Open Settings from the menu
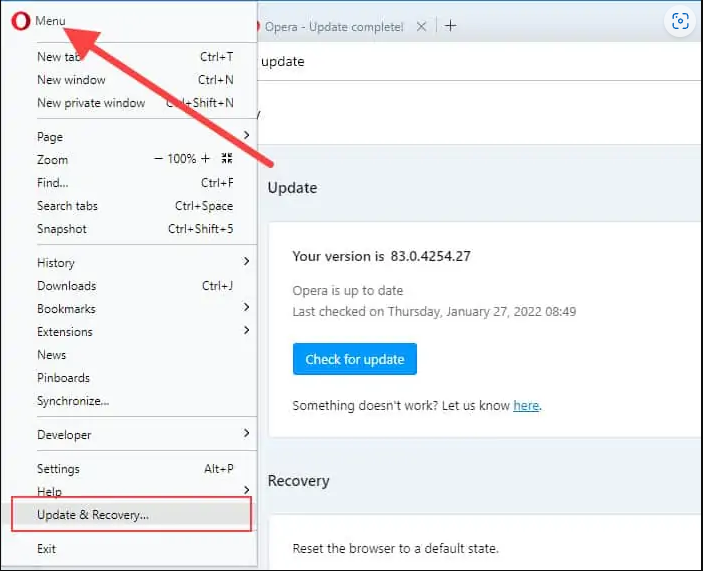703x571 pixels. click(x=135, y=469)
